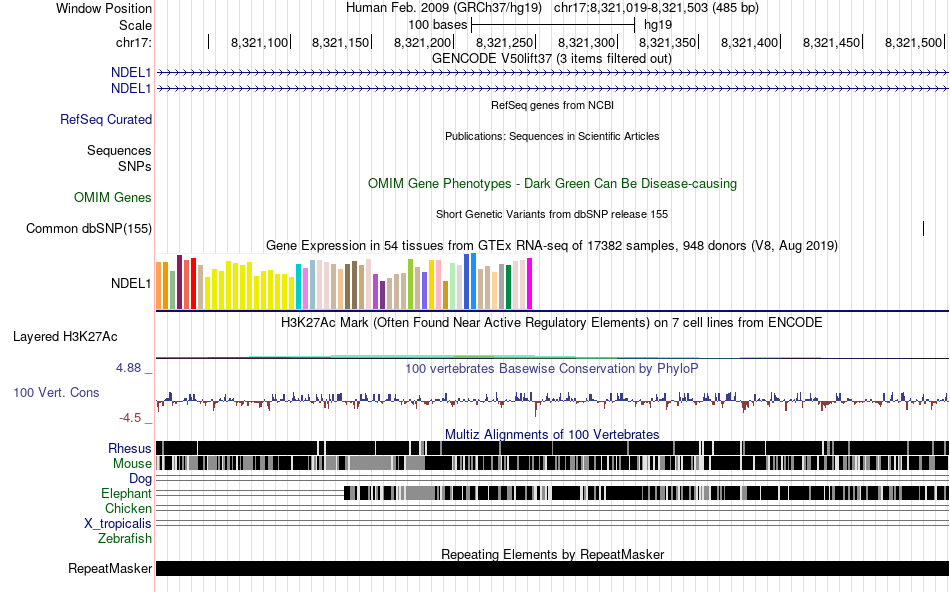Click the upper NDEL1 gene track label
This screenshot has width=950, height=592.
[x=131, y=73]
